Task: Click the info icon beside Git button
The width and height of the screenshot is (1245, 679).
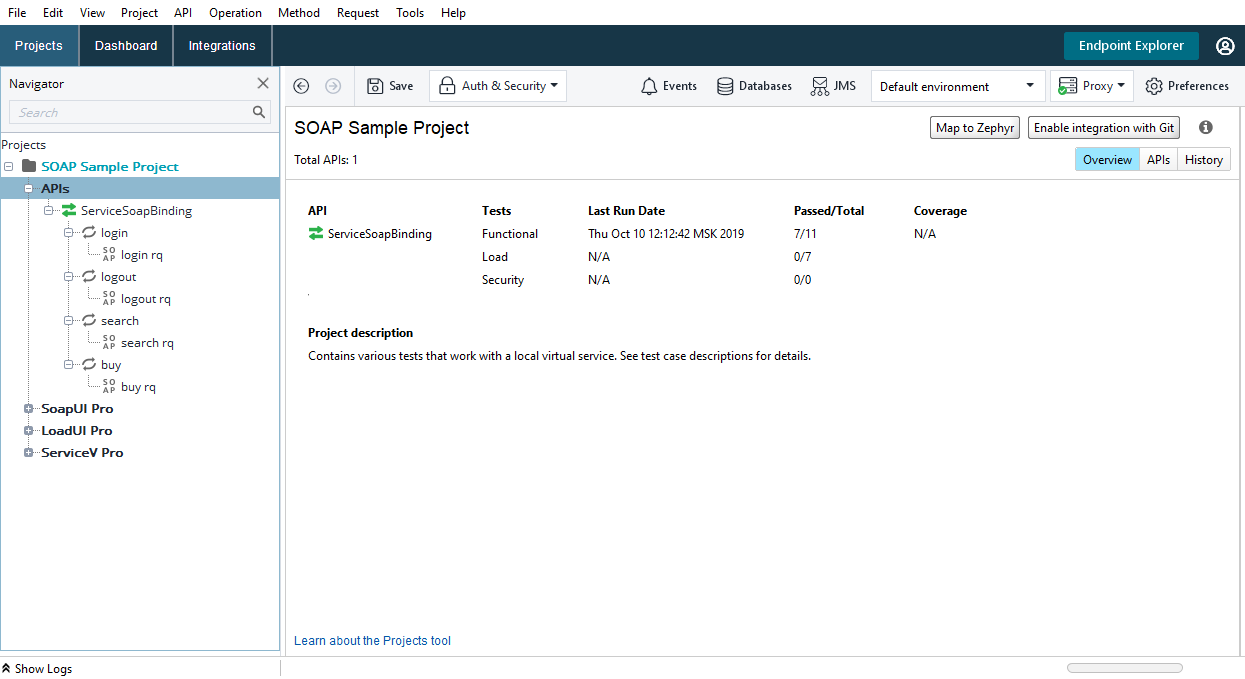Action: (x=1206, y=127)
